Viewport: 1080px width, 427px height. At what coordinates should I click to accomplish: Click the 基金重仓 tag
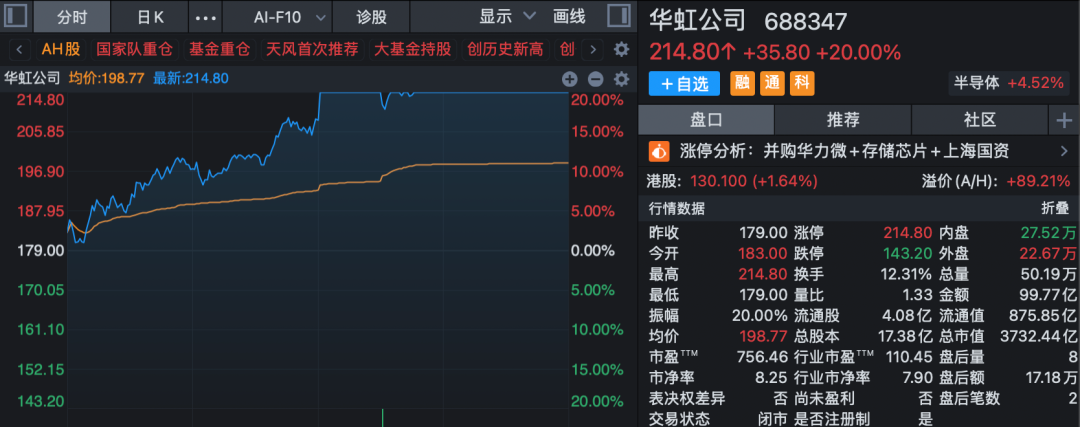(220, 50)
